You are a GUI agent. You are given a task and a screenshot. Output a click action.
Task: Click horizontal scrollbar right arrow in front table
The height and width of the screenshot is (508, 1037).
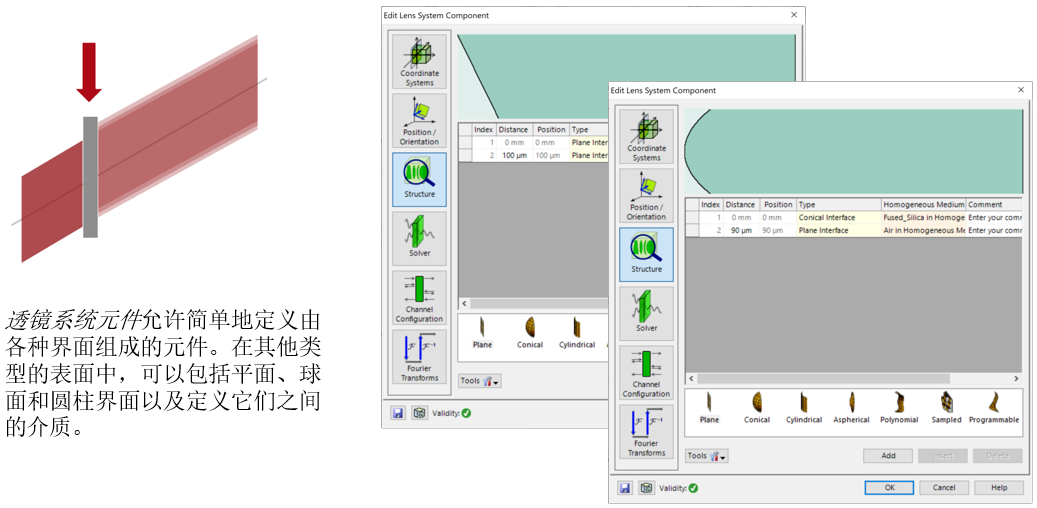tap(1017, 379)
